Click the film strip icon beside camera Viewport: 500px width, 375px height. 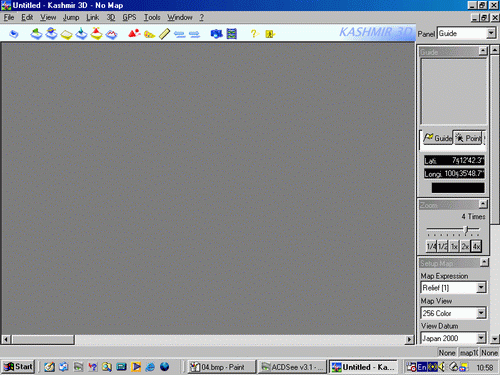click(232, 34)
